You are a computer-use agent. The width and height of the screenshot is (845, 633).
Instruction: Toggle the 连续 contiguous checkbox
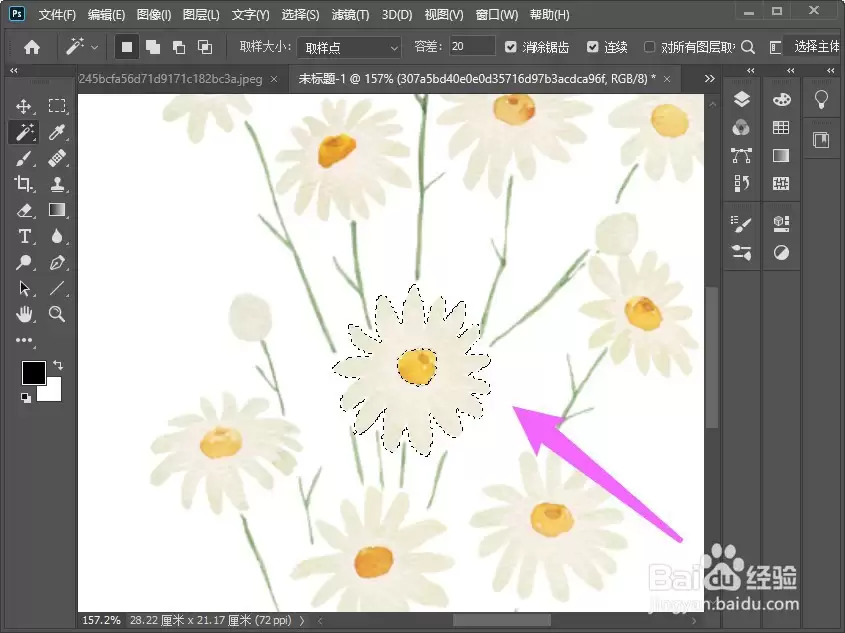592,47
